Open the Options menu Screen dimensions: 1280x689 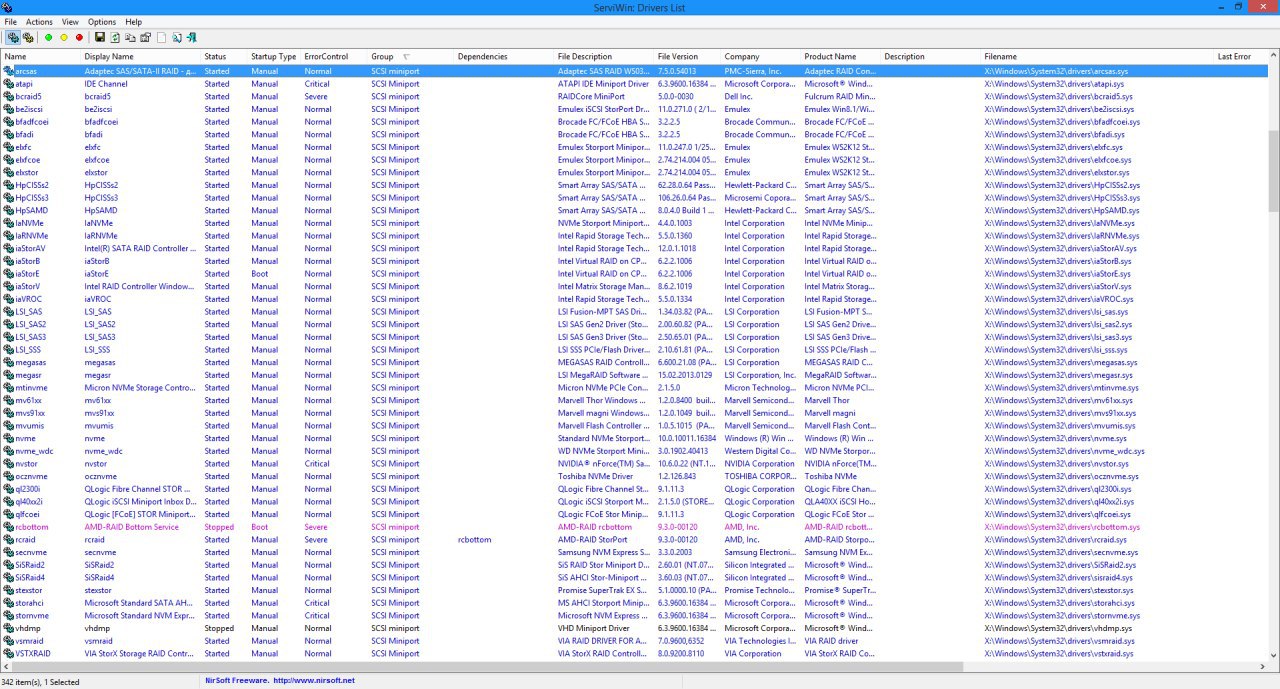[102, 22]
